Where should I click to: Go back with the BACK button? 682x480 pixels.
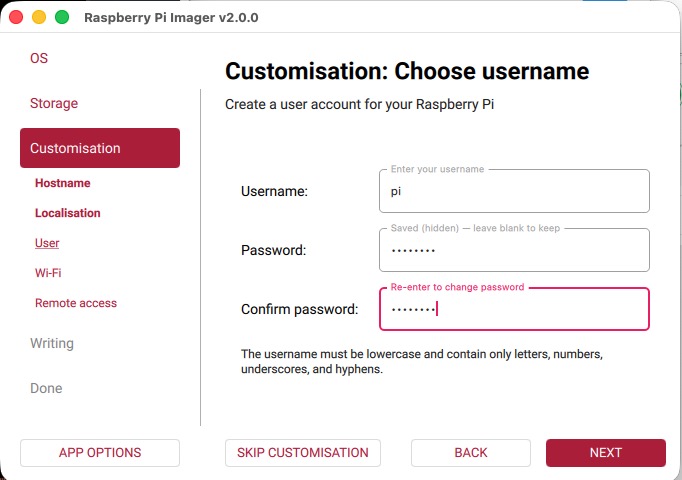click(471, 453)
